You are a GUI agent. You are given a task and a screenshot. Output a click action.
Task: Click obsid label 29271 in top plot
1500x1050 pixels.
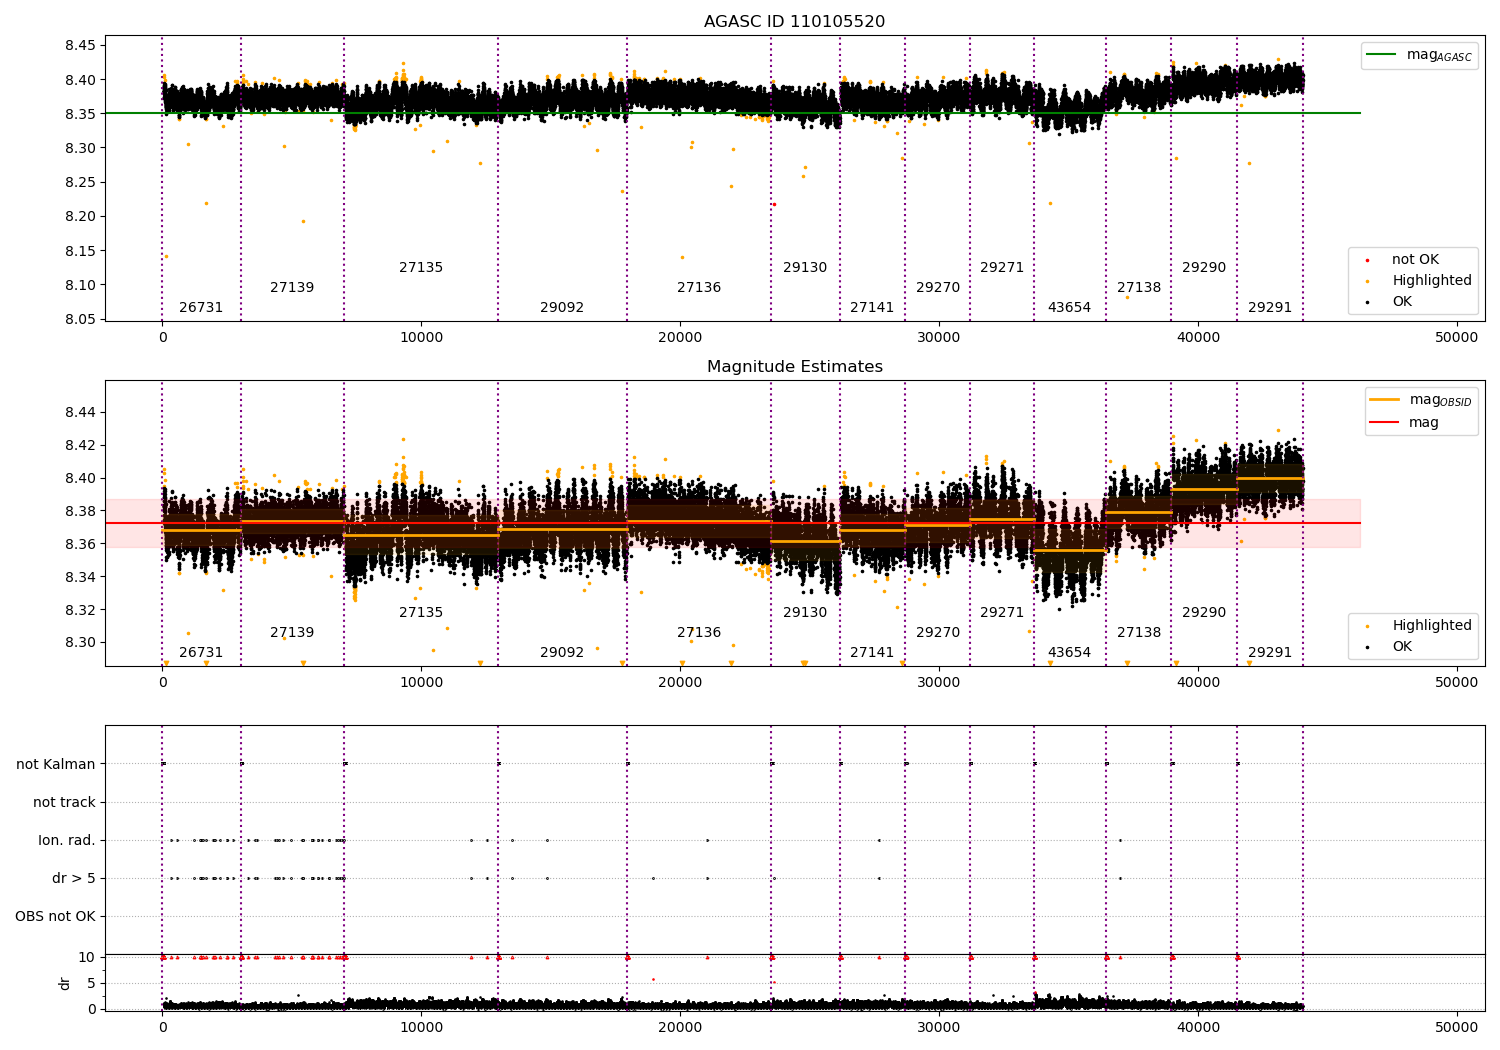pyautogui.click(x=1002, y=268)
